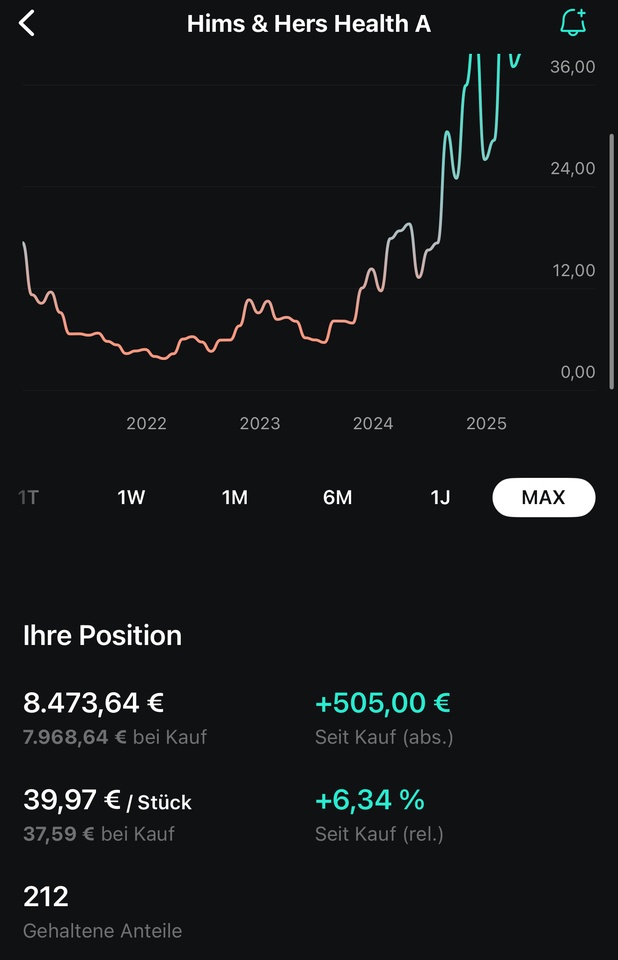Tap the 36,00 price axis label
Image resolution: width=618 pixels, height=960 pixels.
tap(573, 67)
